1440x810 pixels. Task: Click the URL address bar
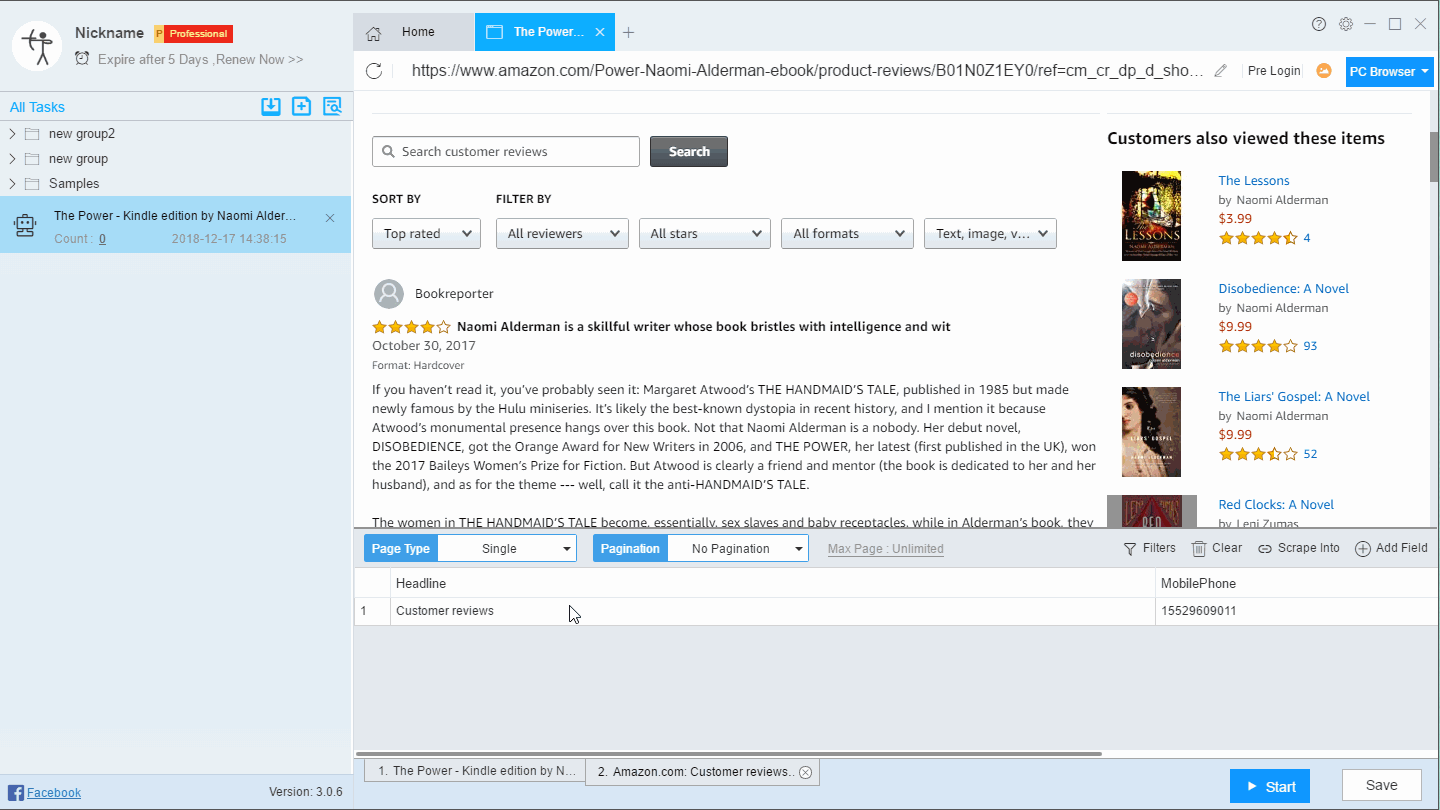tap(808, 71)
